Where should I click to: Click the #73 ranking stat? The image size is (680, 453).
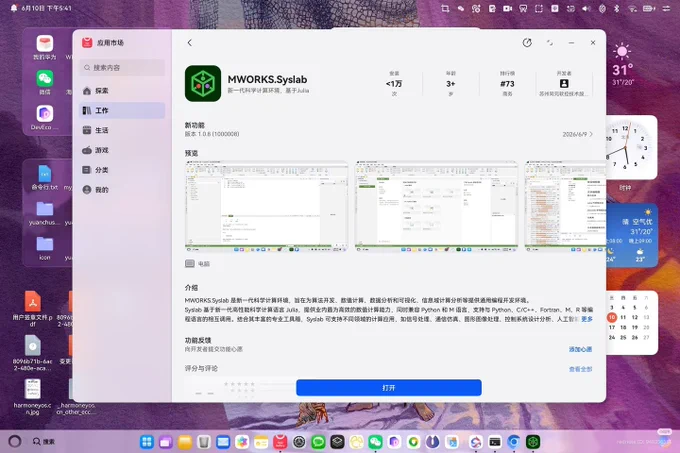pyautogui.click(x=507, y=84)
